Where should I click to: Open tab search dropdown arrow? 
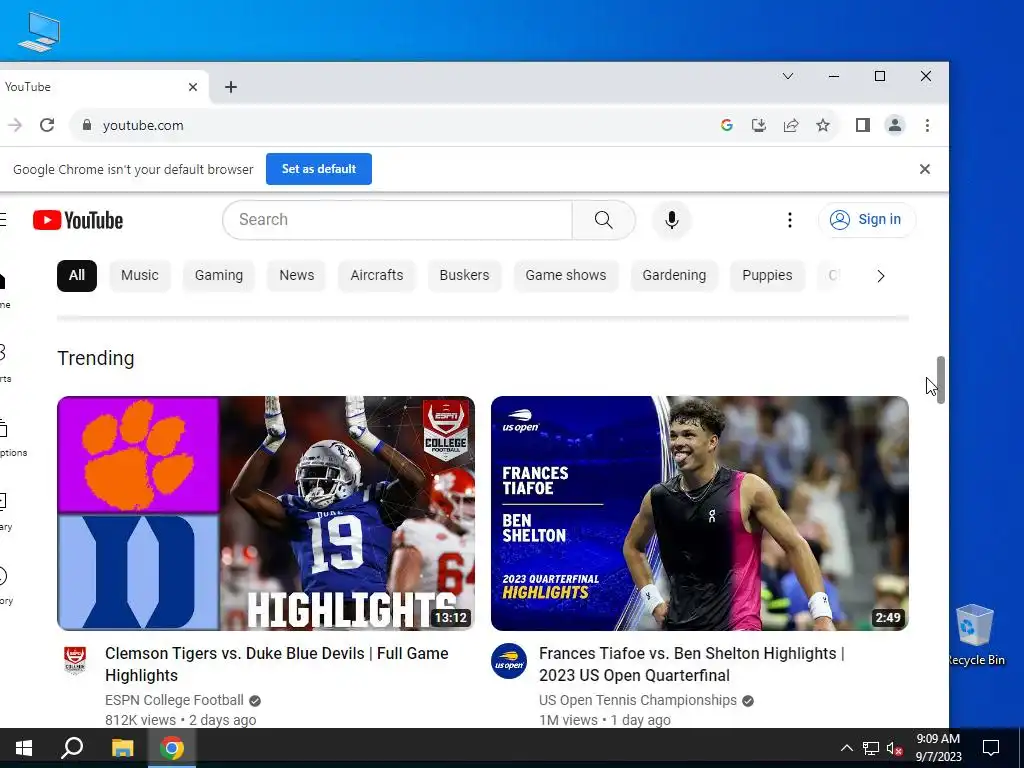tap(788, 76)
